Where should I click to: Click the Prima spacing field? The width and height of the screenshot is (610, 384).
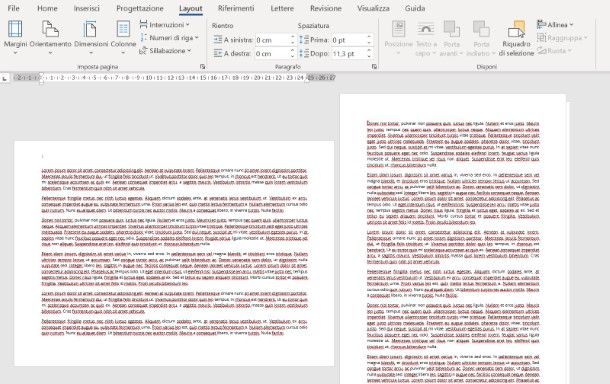click(349, 40)
